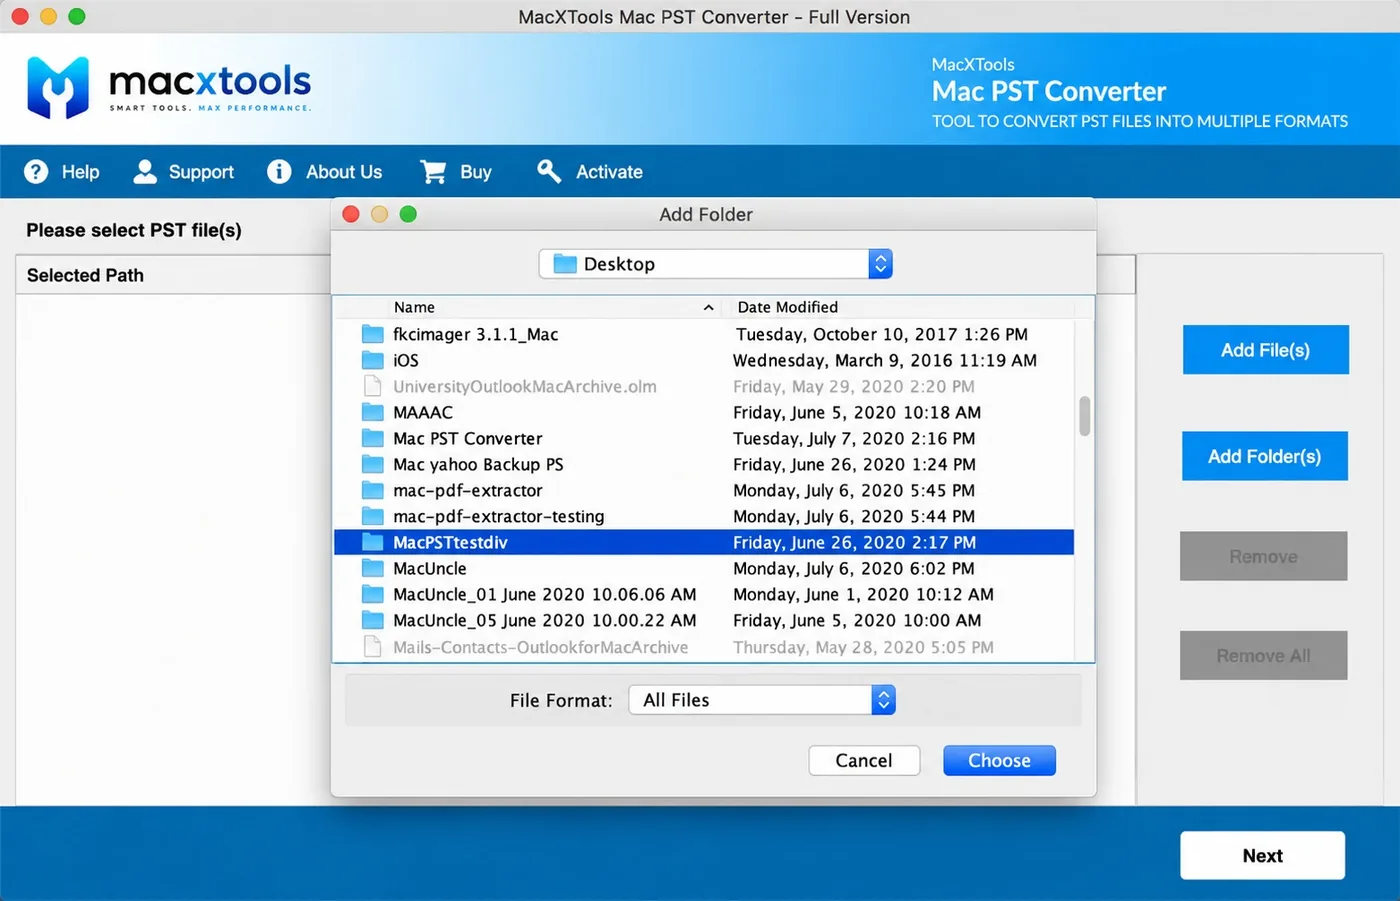The height and width of the screenshot is (901, 1400).
Task: Click the macxtools logo
Action: pyautogui.click(x=169, y=88)
